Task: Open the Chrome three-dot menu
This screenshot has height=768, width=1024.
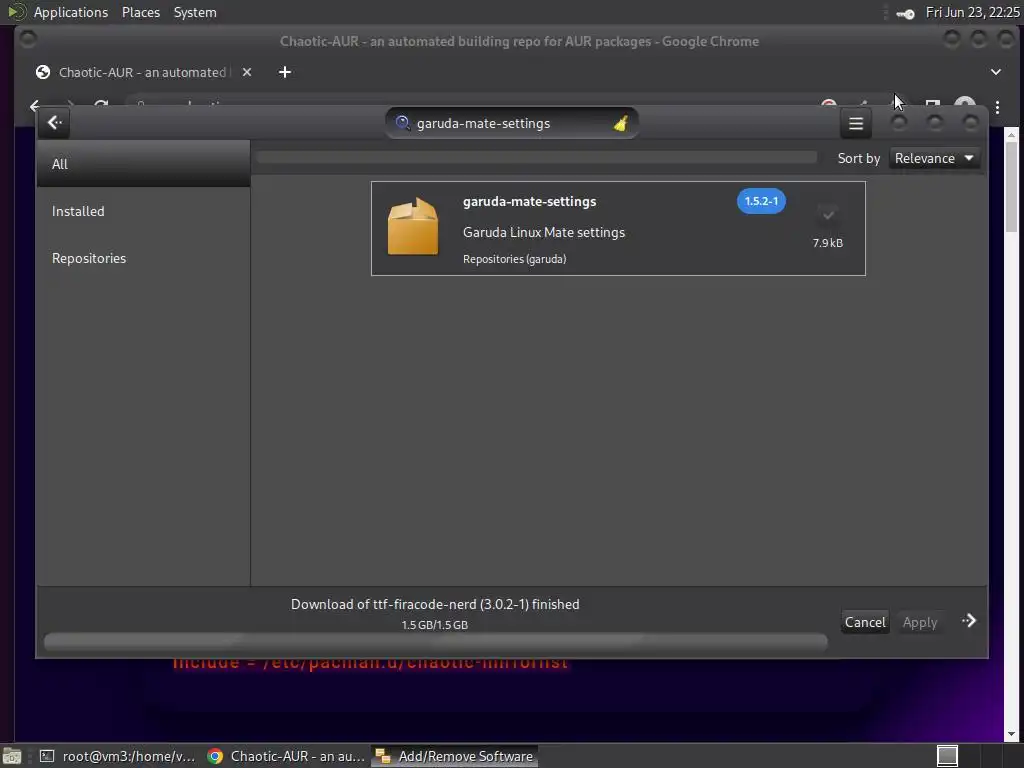Action: tap(997, 107)
